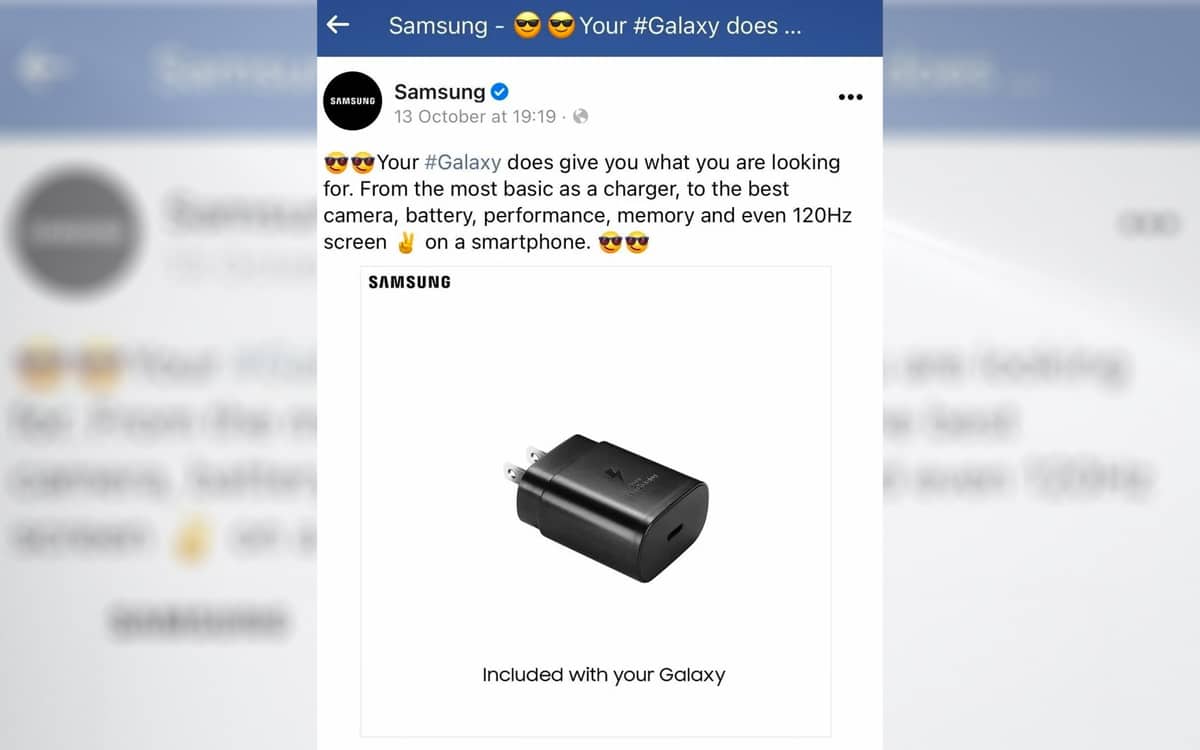Image resolution: width=1200 pixels, height=750 pixels.
Task: Click the '120Hz' text in the post
Action: [818, 215]
